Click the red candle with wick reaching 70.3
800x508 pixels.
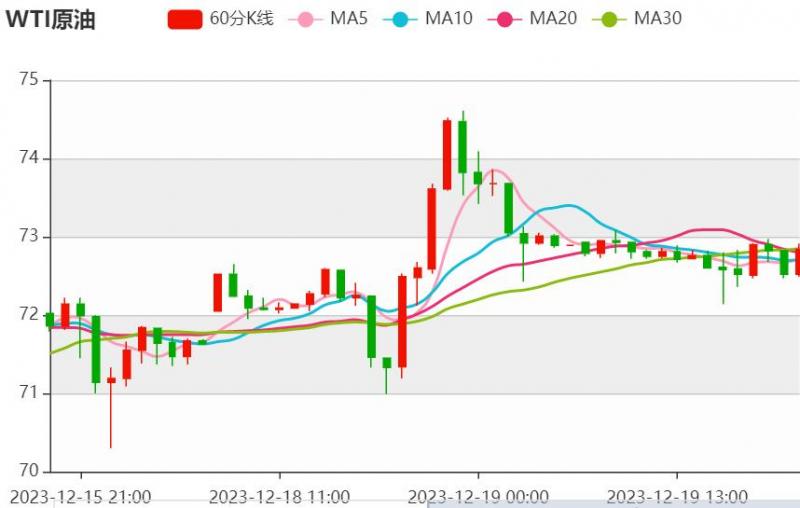pyautogui.click(x=111, y=407)
